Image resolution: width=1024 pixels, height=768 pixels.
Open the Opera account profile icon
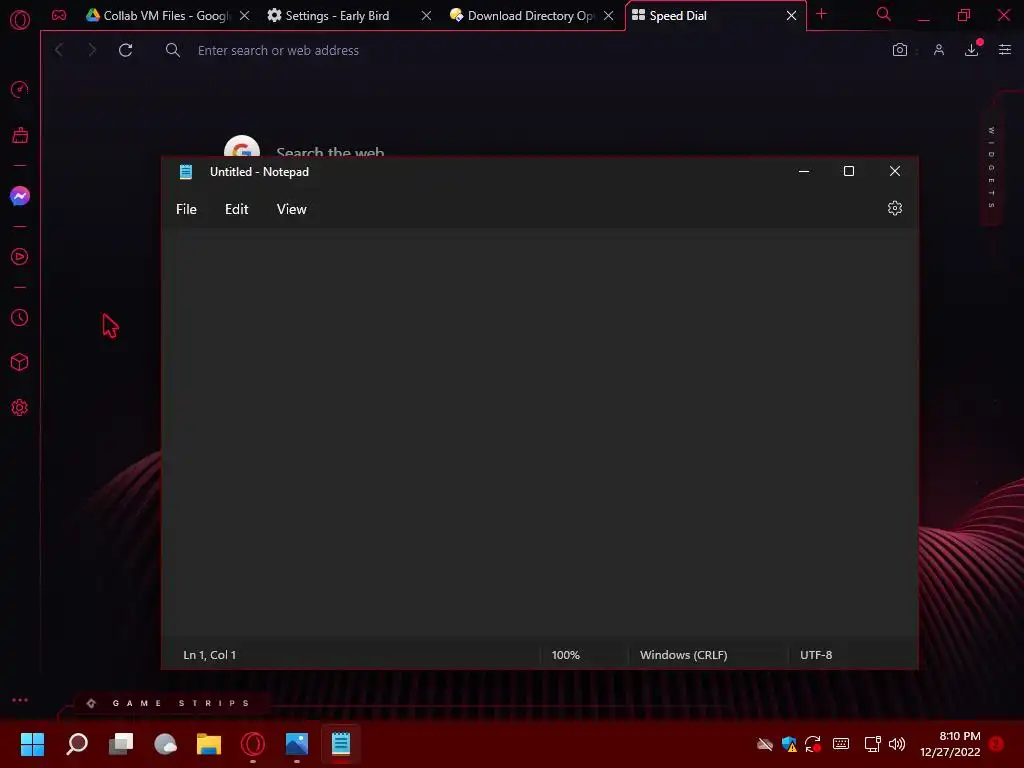pos(938,50)
